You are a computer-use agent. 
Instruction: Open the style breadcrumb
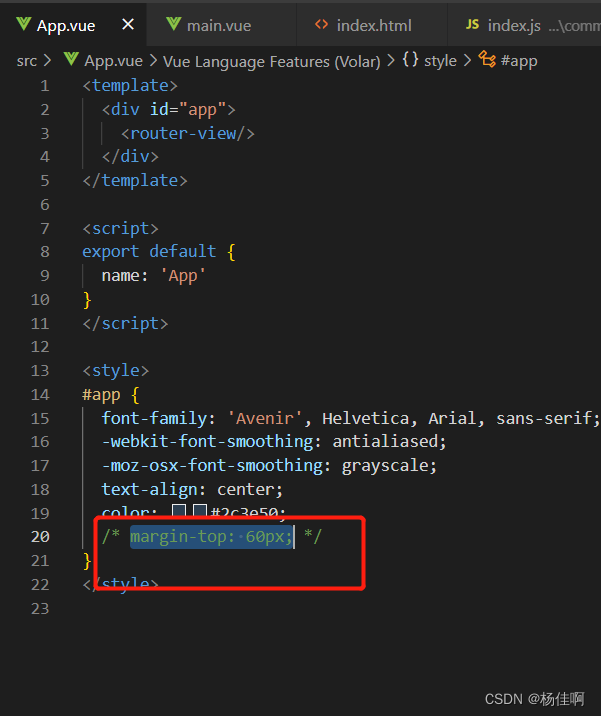(440, 61)
